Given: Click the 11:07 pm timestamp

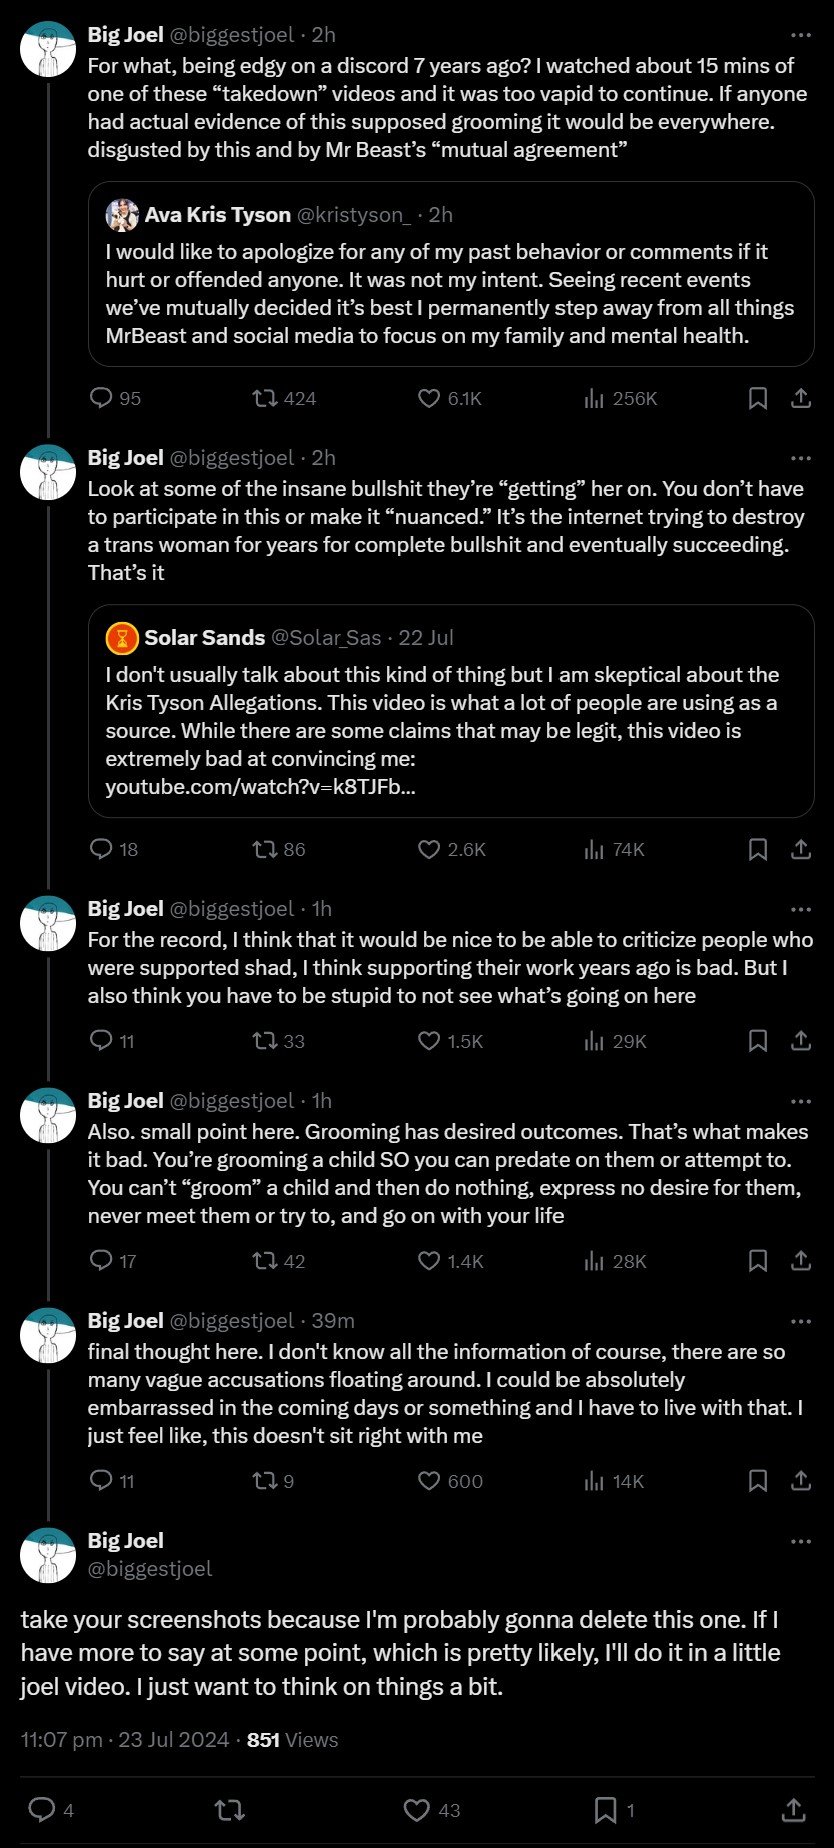Looking at the screenshot, I should pos(61,1740).
